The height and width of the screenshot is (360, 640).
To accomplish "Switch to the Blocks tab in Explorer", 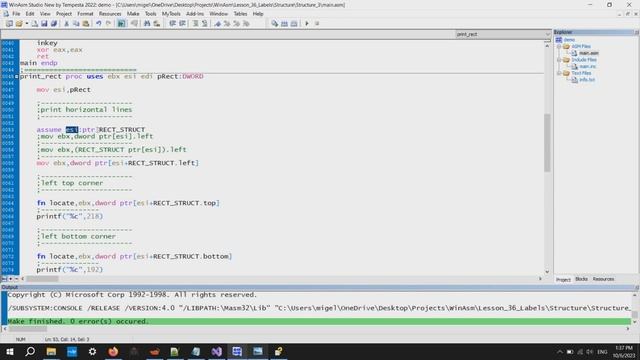I will click(x=581, y=279).
